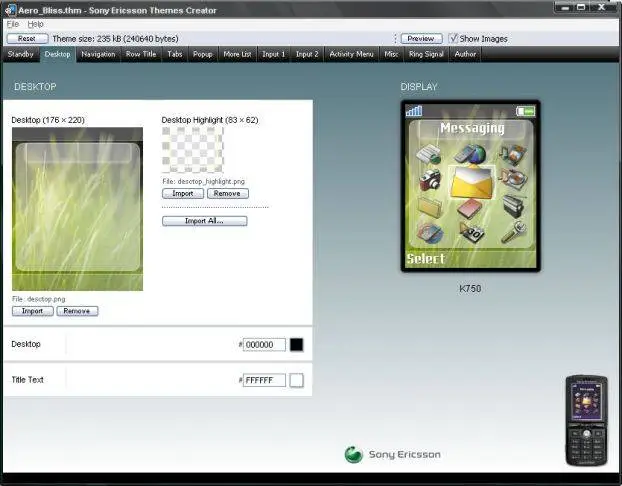Toggle the Show Images checkbox
Viewport: 622px width, 486px height.
(453, 38)
